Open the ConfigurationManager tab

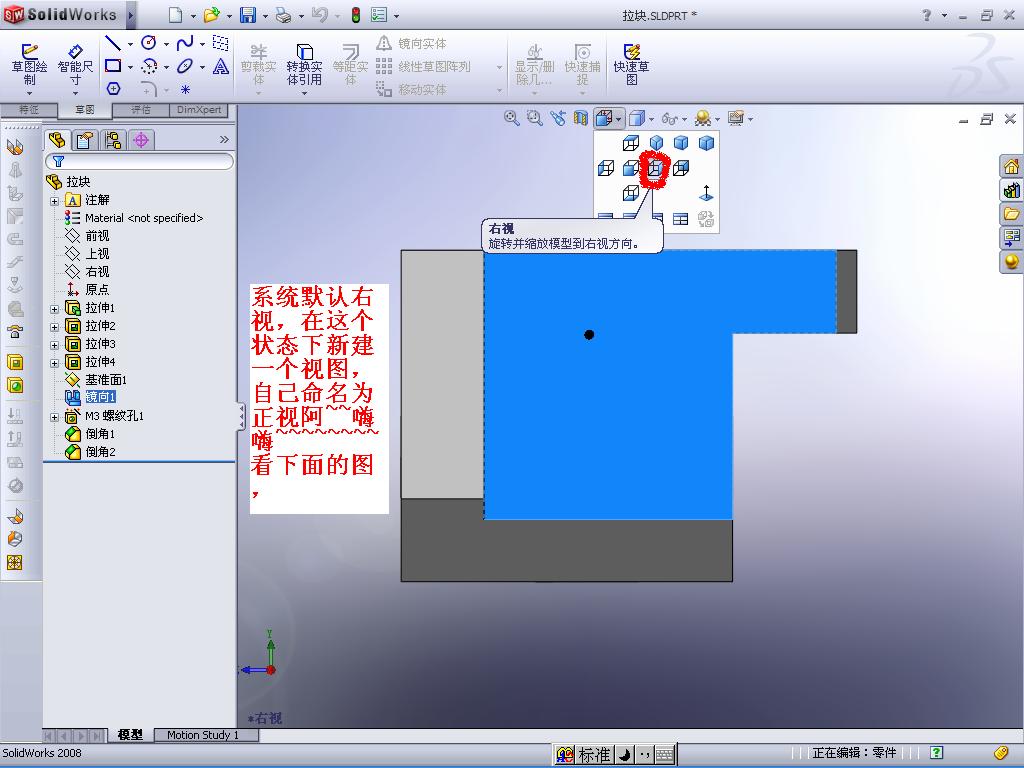tap(113, 140)
